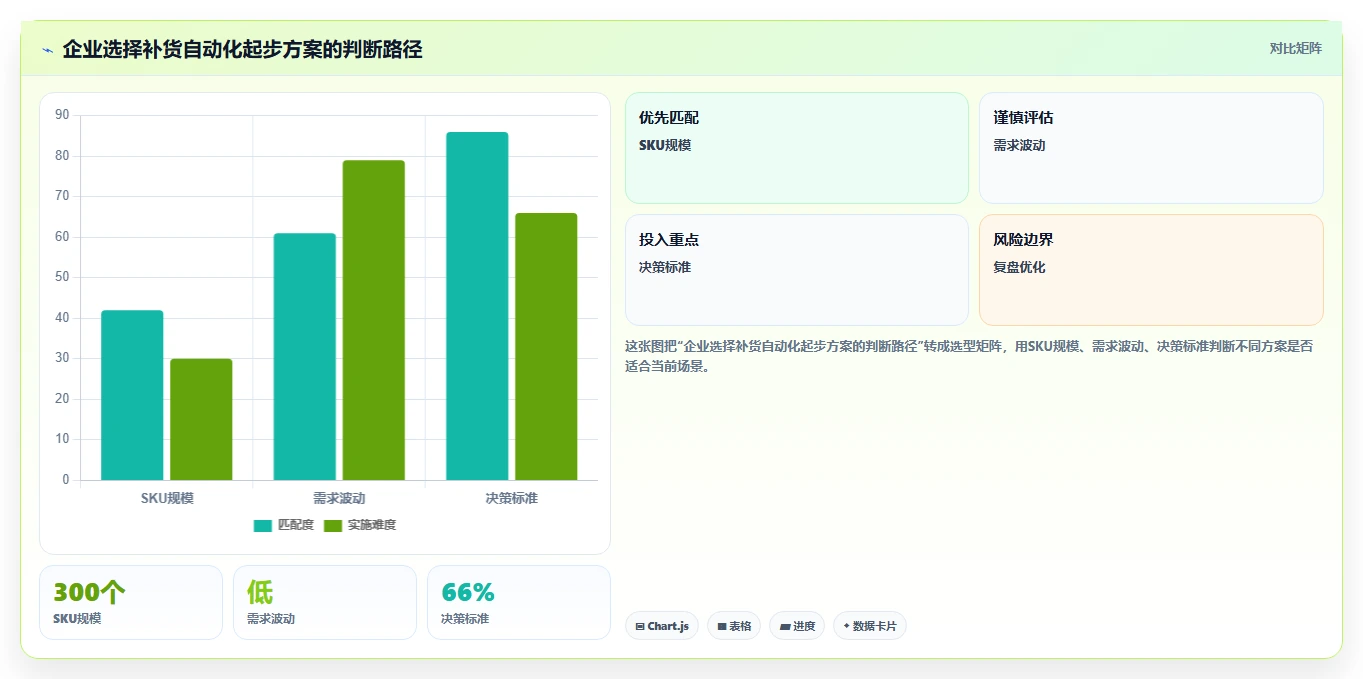Screen dimensions: 1363x679
Task: Click the green 实施难度 bar for 需求波动
Action: pyautogui.click(x=374, y=320)
